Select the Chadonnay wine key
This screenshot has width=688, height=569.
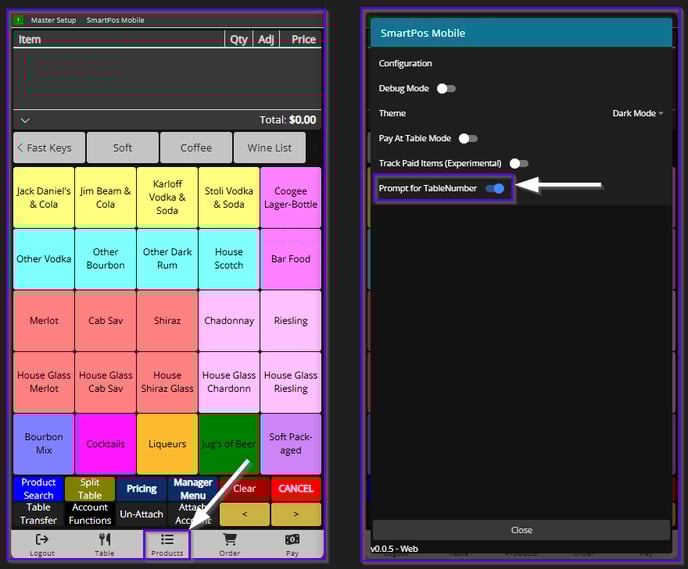tap(229, 321)
